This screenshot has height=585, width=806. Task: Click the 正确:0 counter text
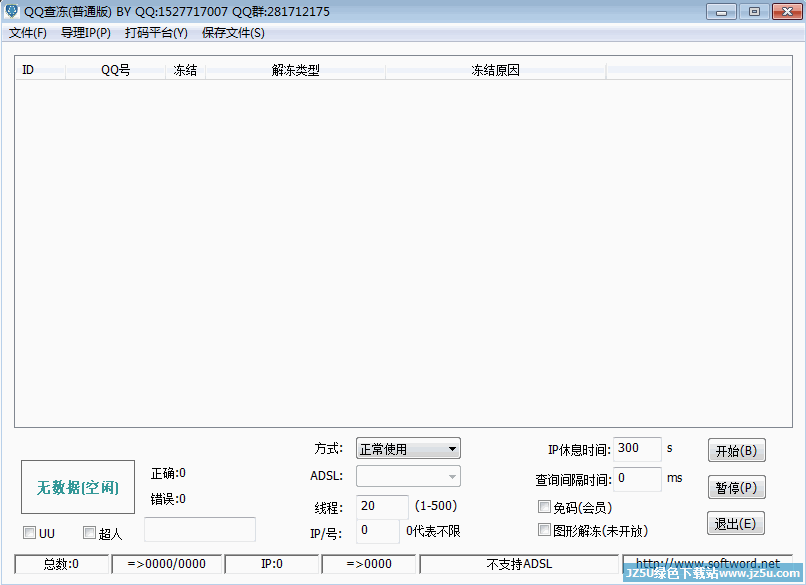(168, 473)
